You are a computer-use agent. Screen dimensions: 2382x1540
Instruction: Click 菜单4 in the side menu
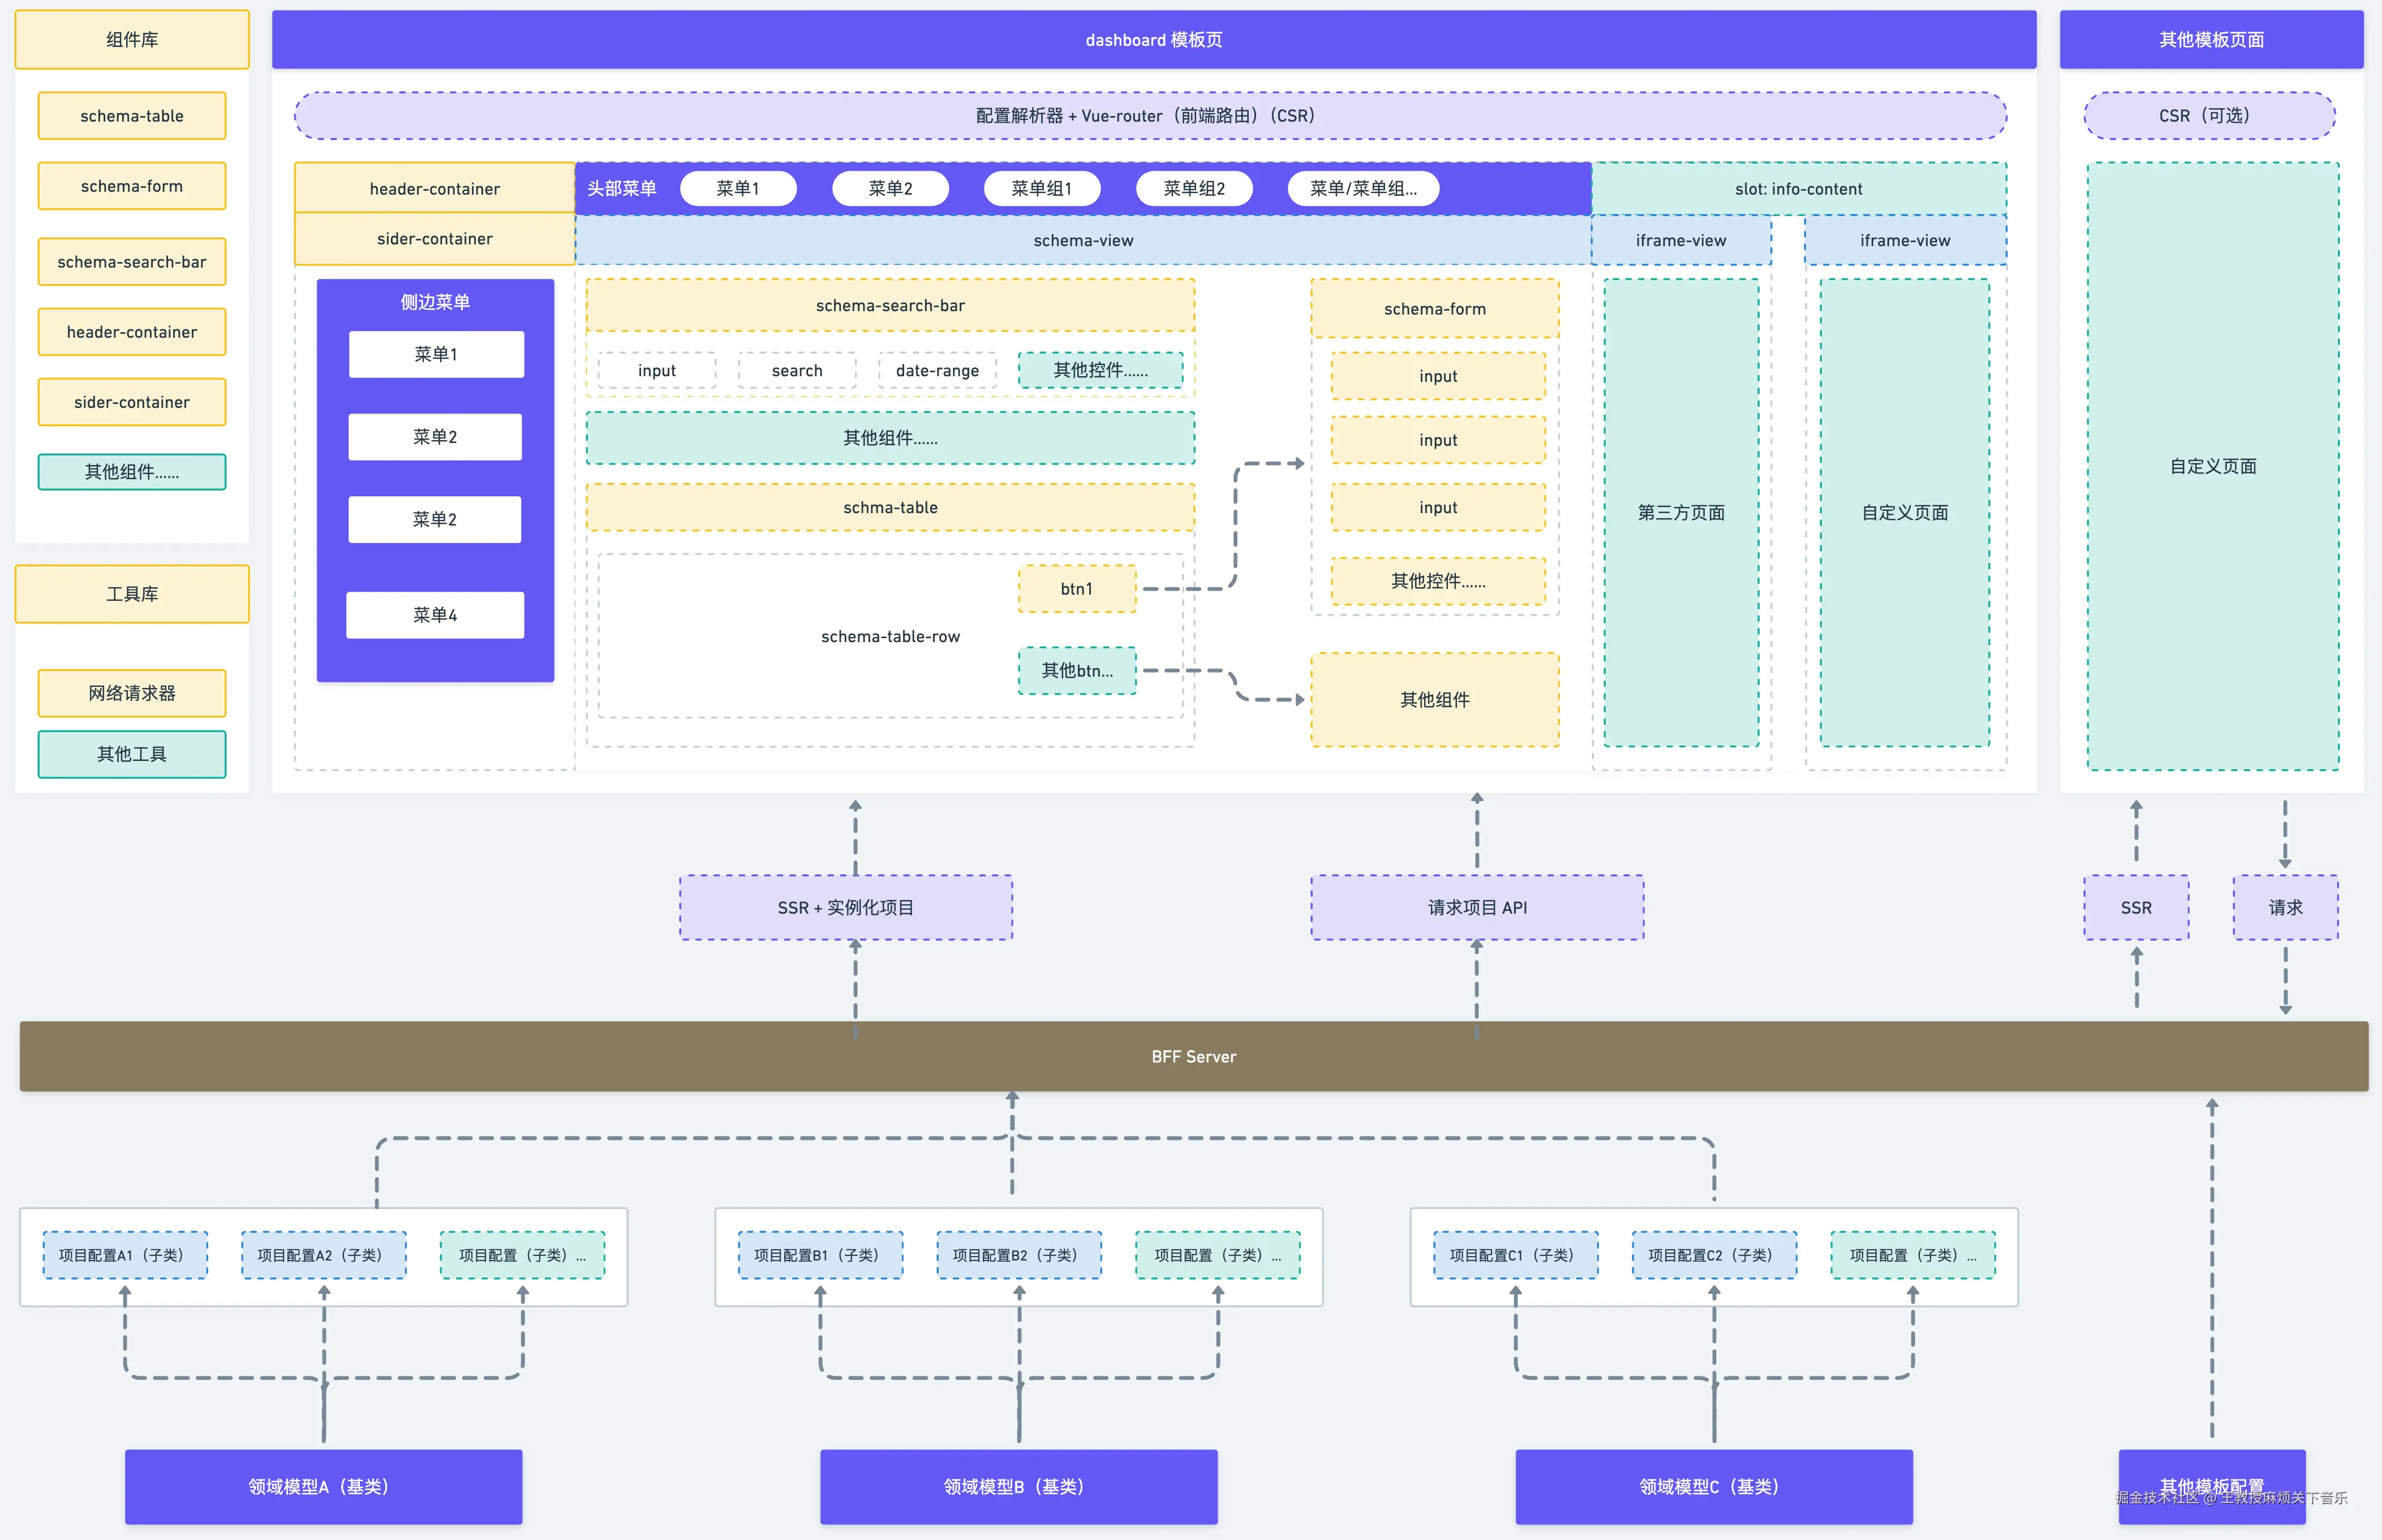(435, 615)
